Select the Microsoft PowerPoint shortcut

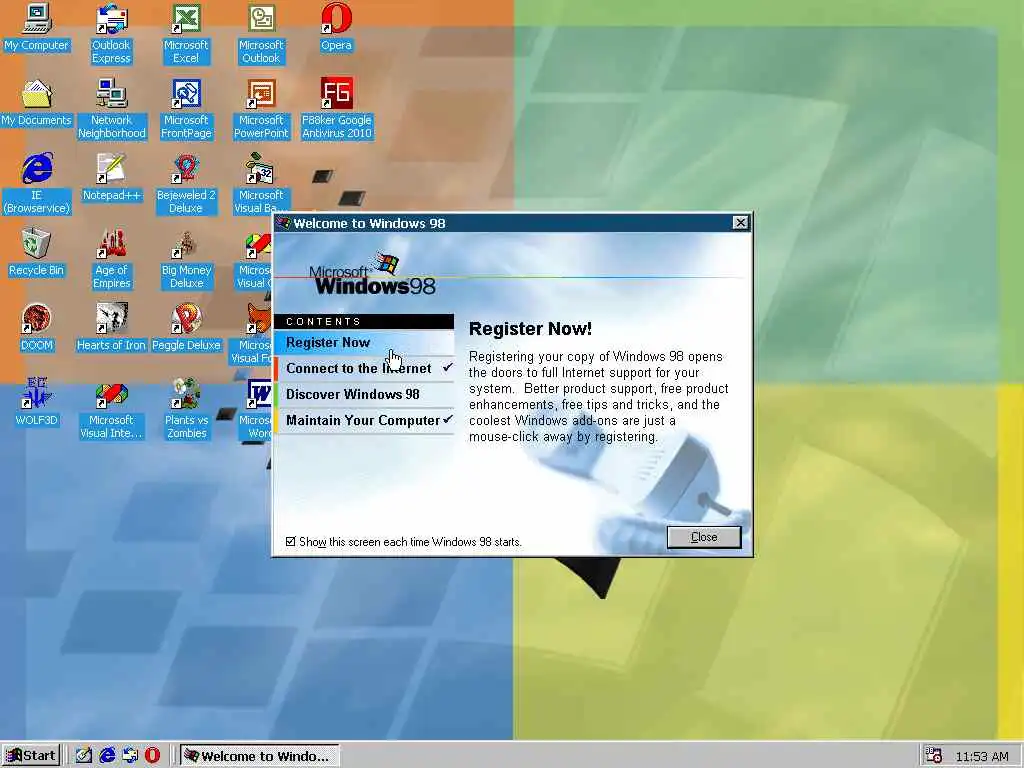tap(261, 109)
